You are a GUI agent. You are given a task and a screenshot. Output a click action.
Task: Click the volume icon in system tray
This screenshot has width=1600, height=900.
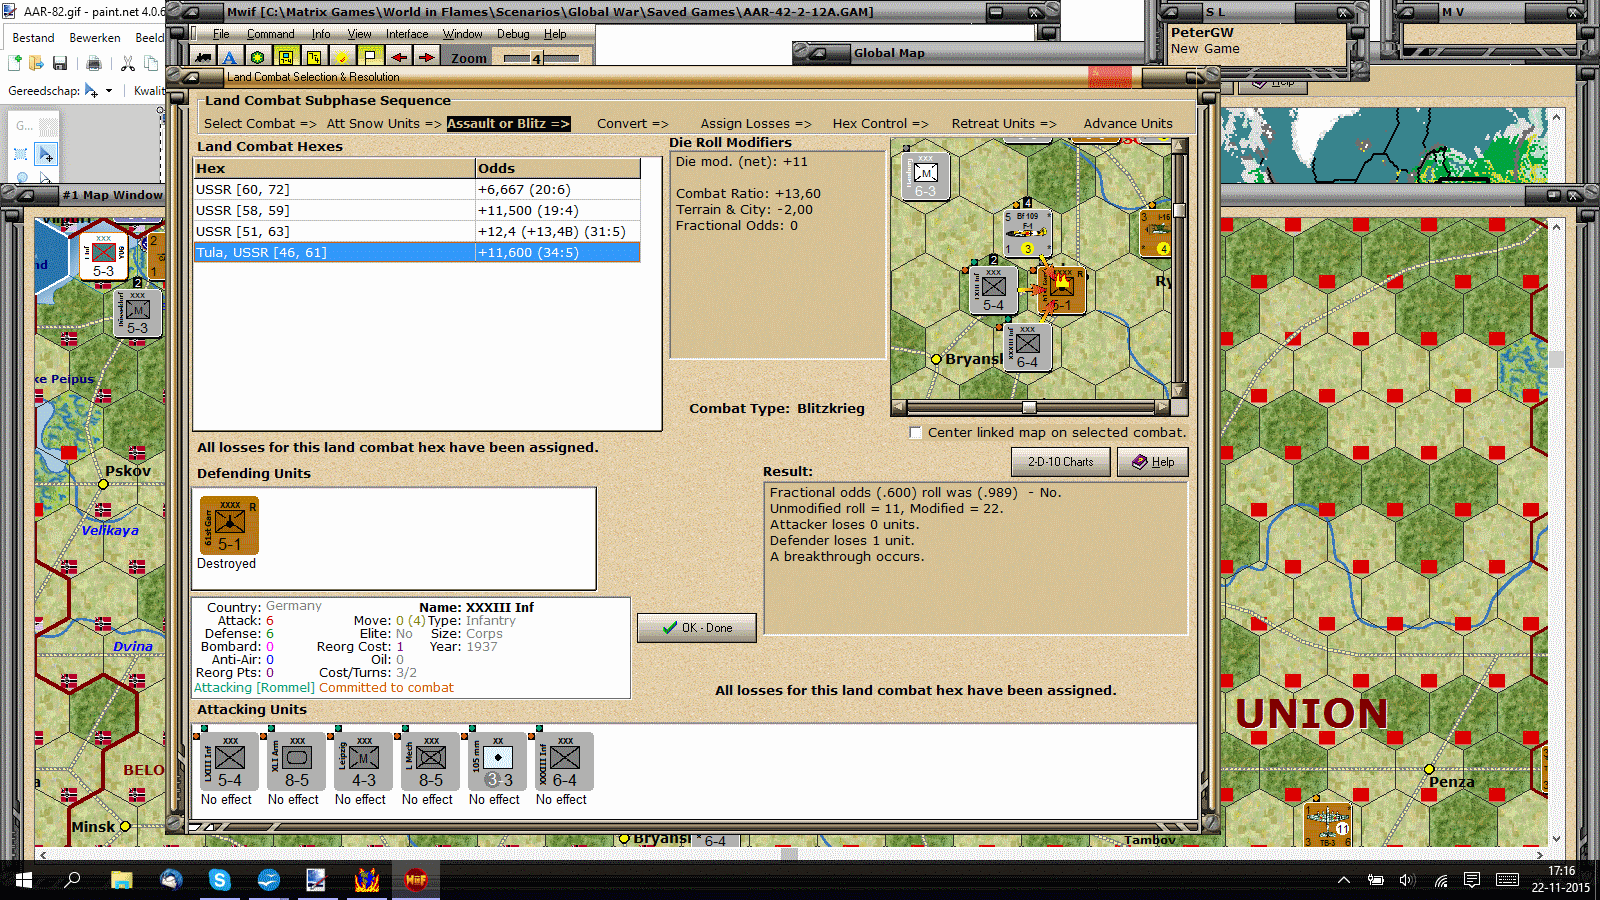1407,880
